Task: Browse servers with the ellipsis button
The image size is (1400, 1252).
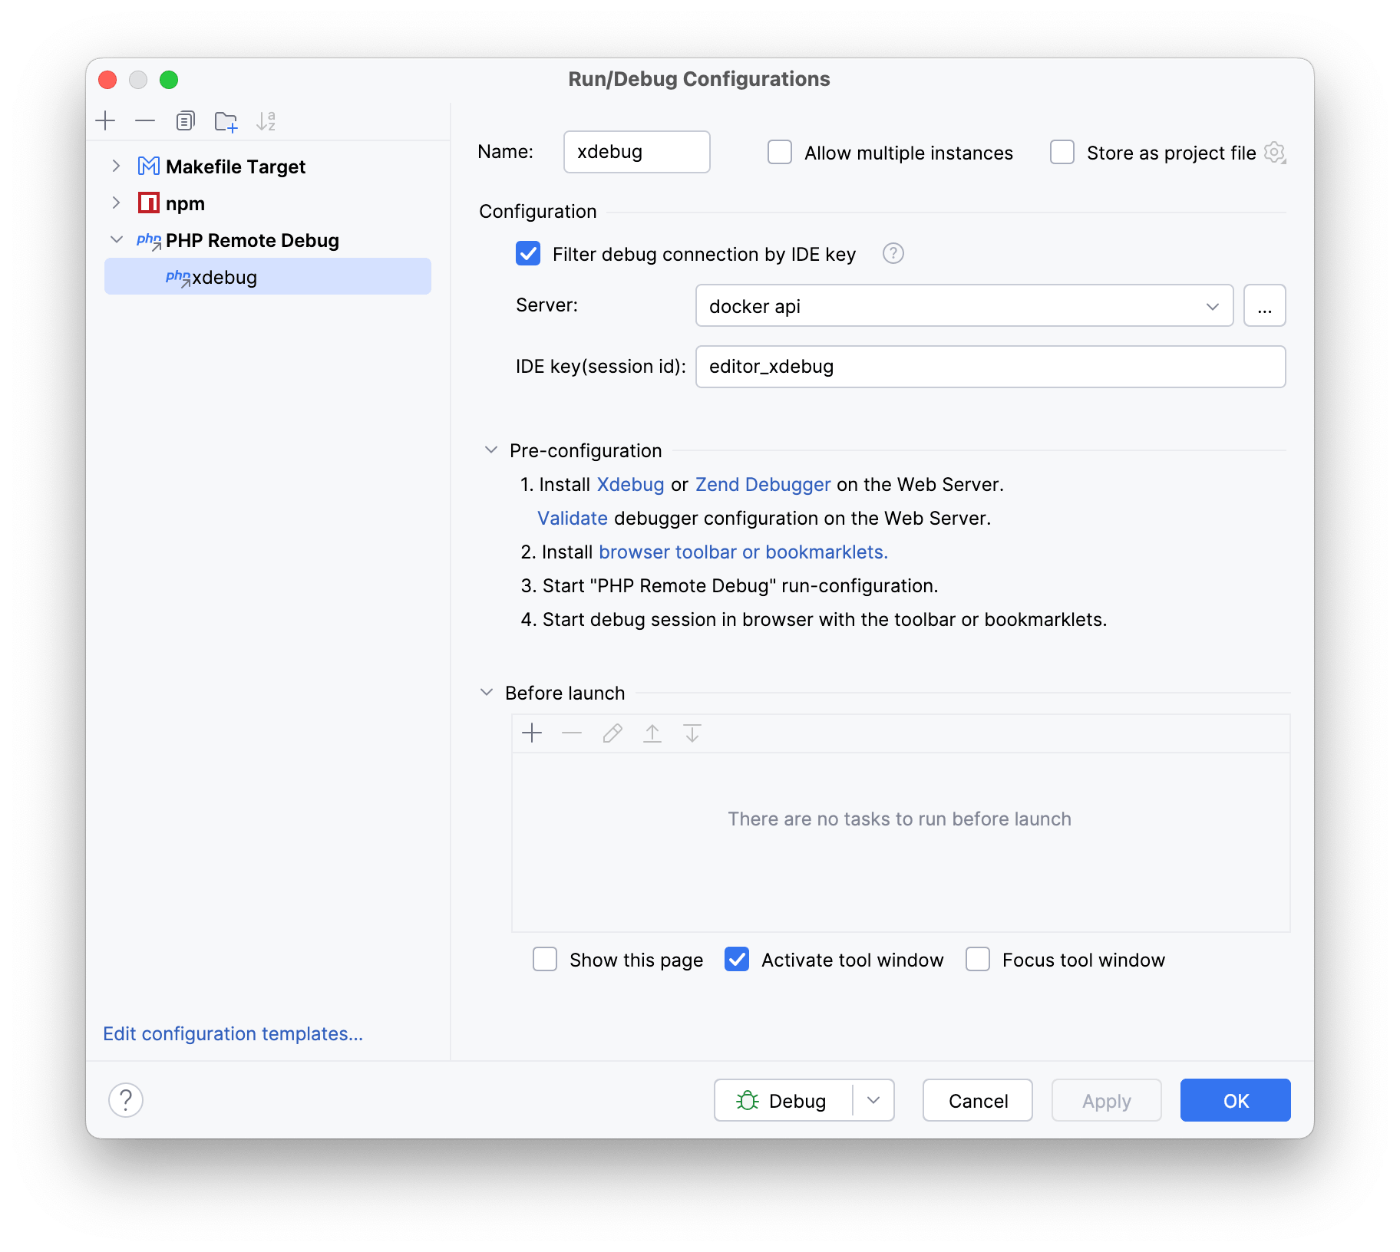Action: [1265, 306]
